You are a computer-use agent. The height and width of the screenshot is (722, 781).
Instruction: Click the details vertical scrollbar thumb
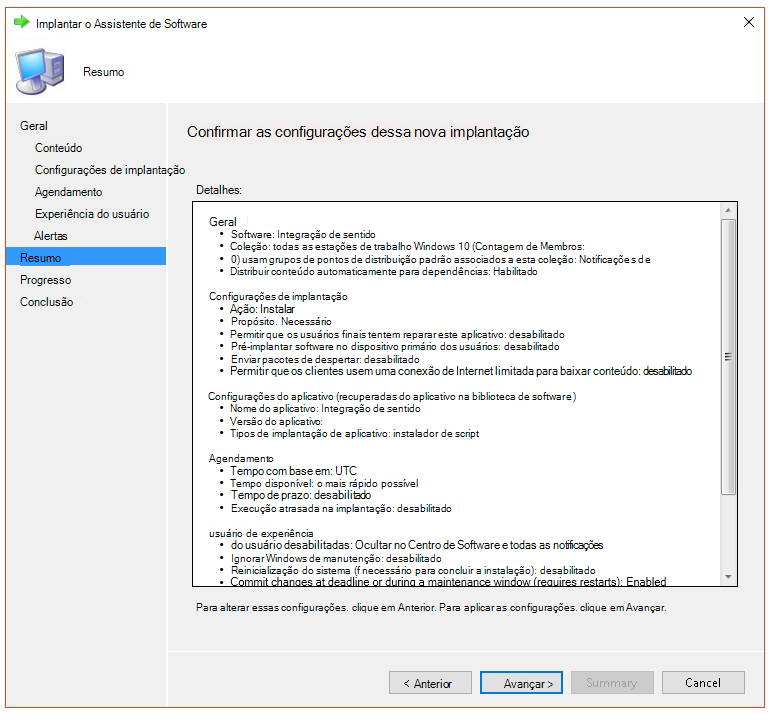click(728, 357)
